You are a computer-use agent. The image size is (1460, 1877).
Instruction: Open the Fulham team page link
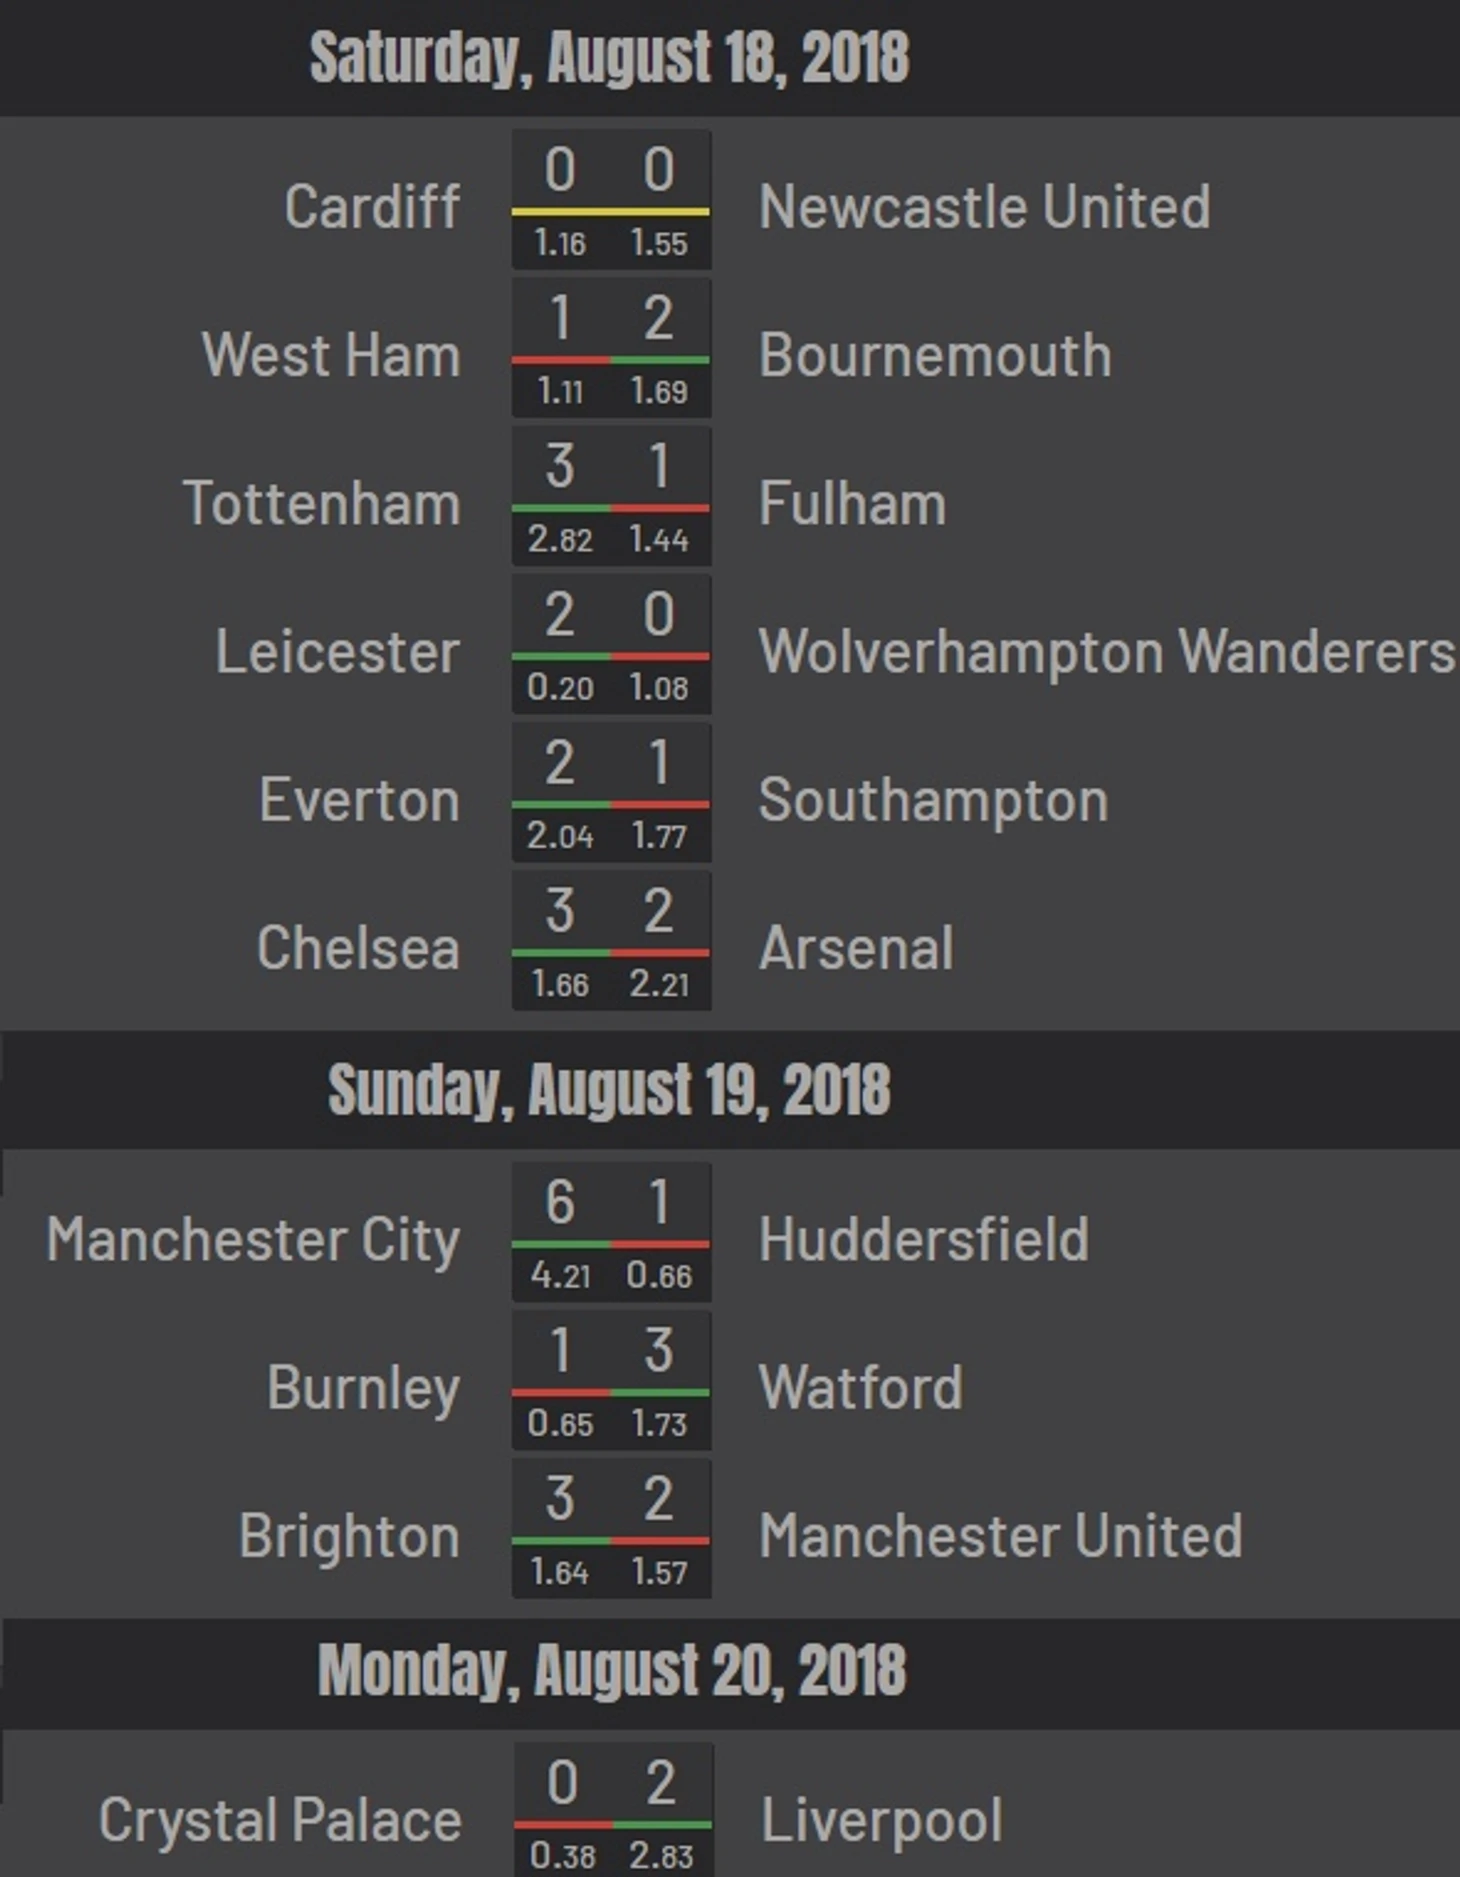point(852,503)
